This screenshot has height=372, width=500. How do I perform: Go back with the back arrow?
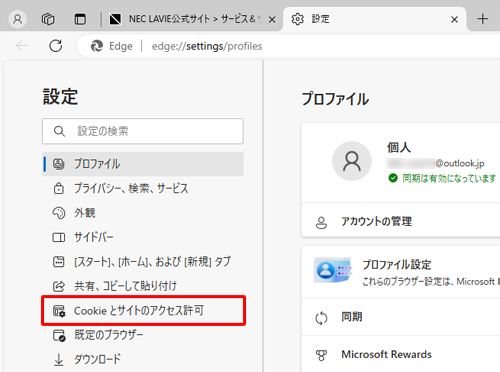[x=22, y=46]
